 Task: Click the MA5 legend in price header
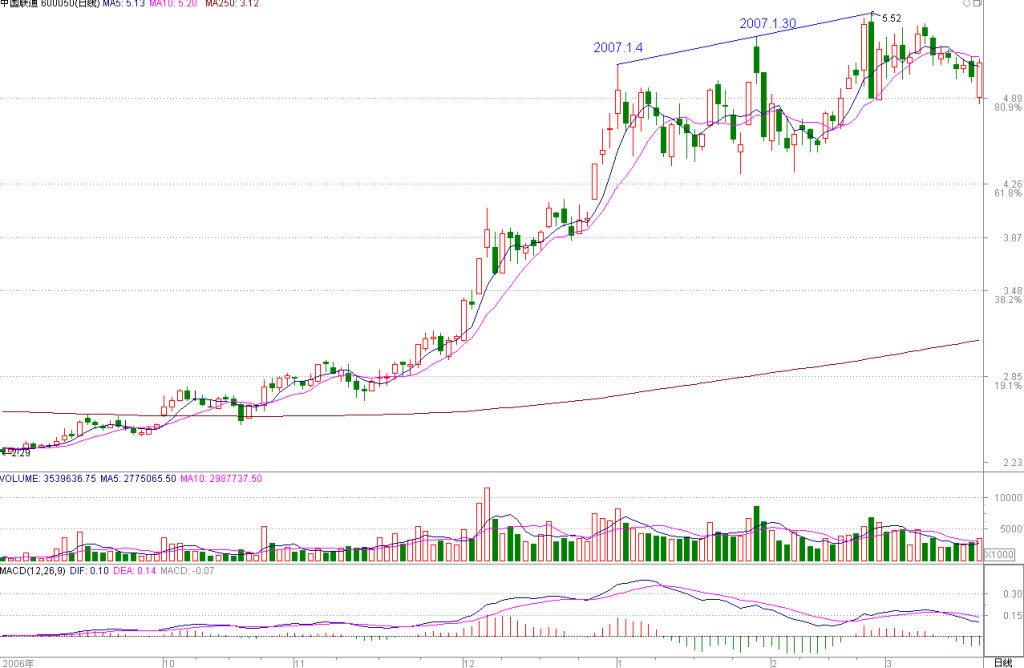(123, 3)
